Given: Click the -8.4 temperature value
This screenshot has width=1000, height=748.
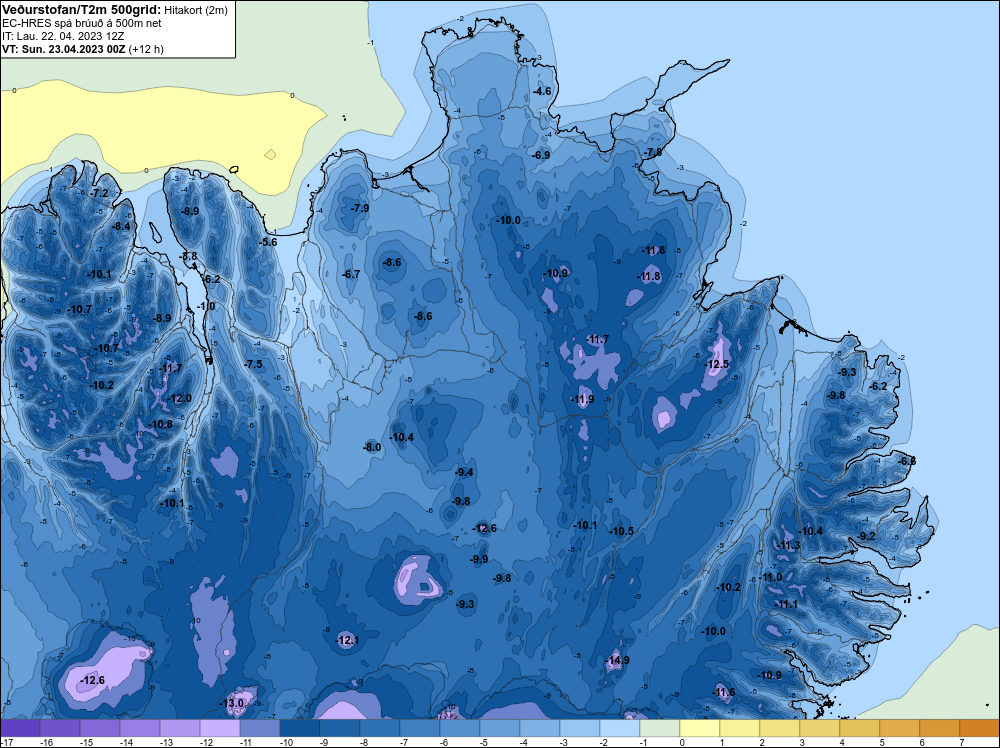Looking at the screenshot, I should (x=121, y=226).
